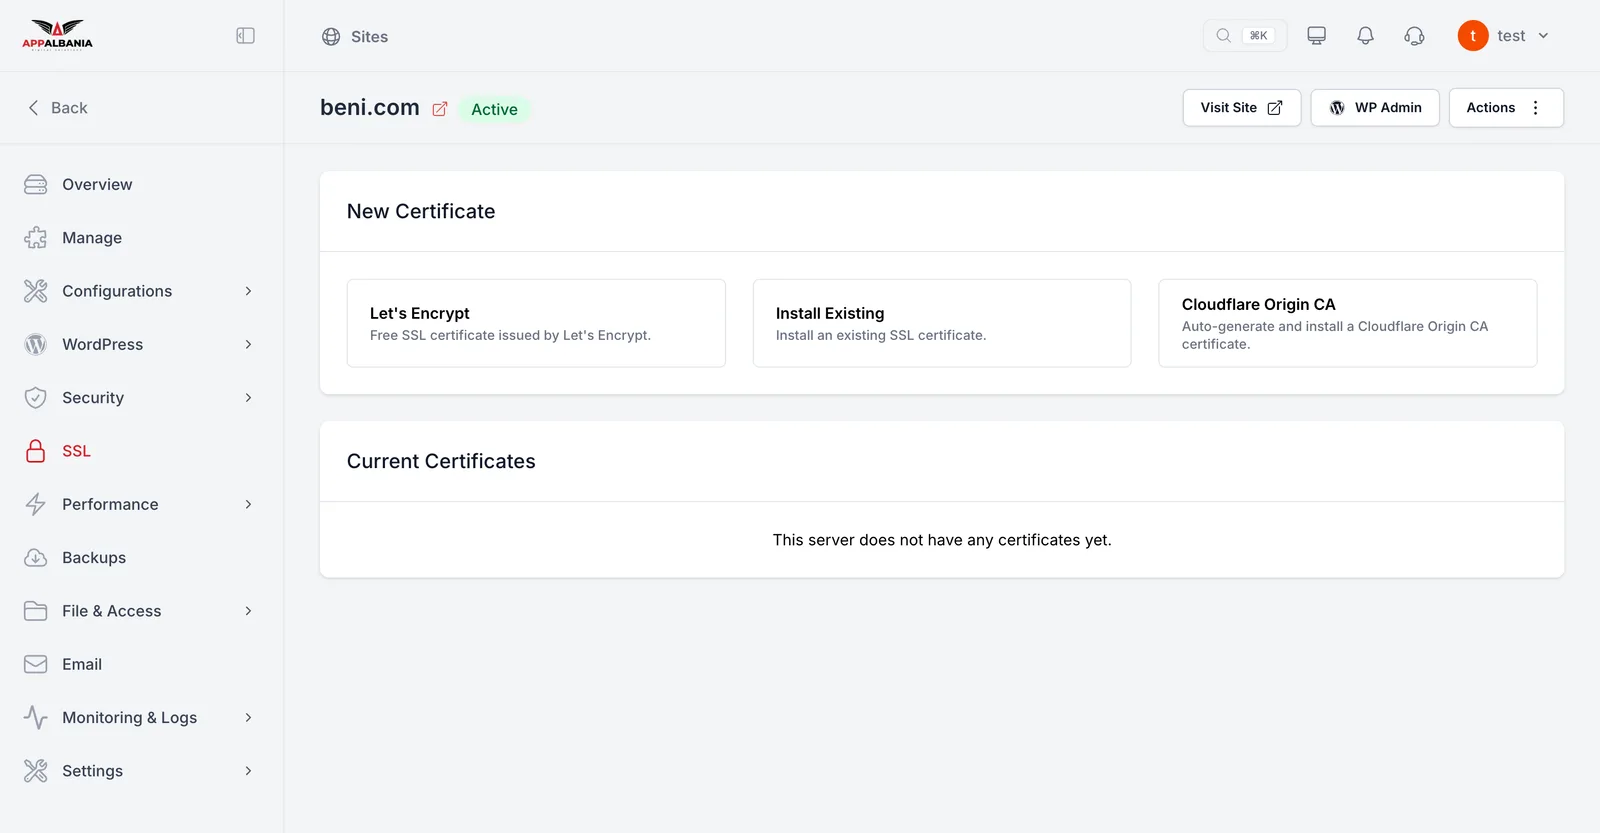Expand the File & Access chevron
This screenshot has width=1600, height=833.
(248, 611)
